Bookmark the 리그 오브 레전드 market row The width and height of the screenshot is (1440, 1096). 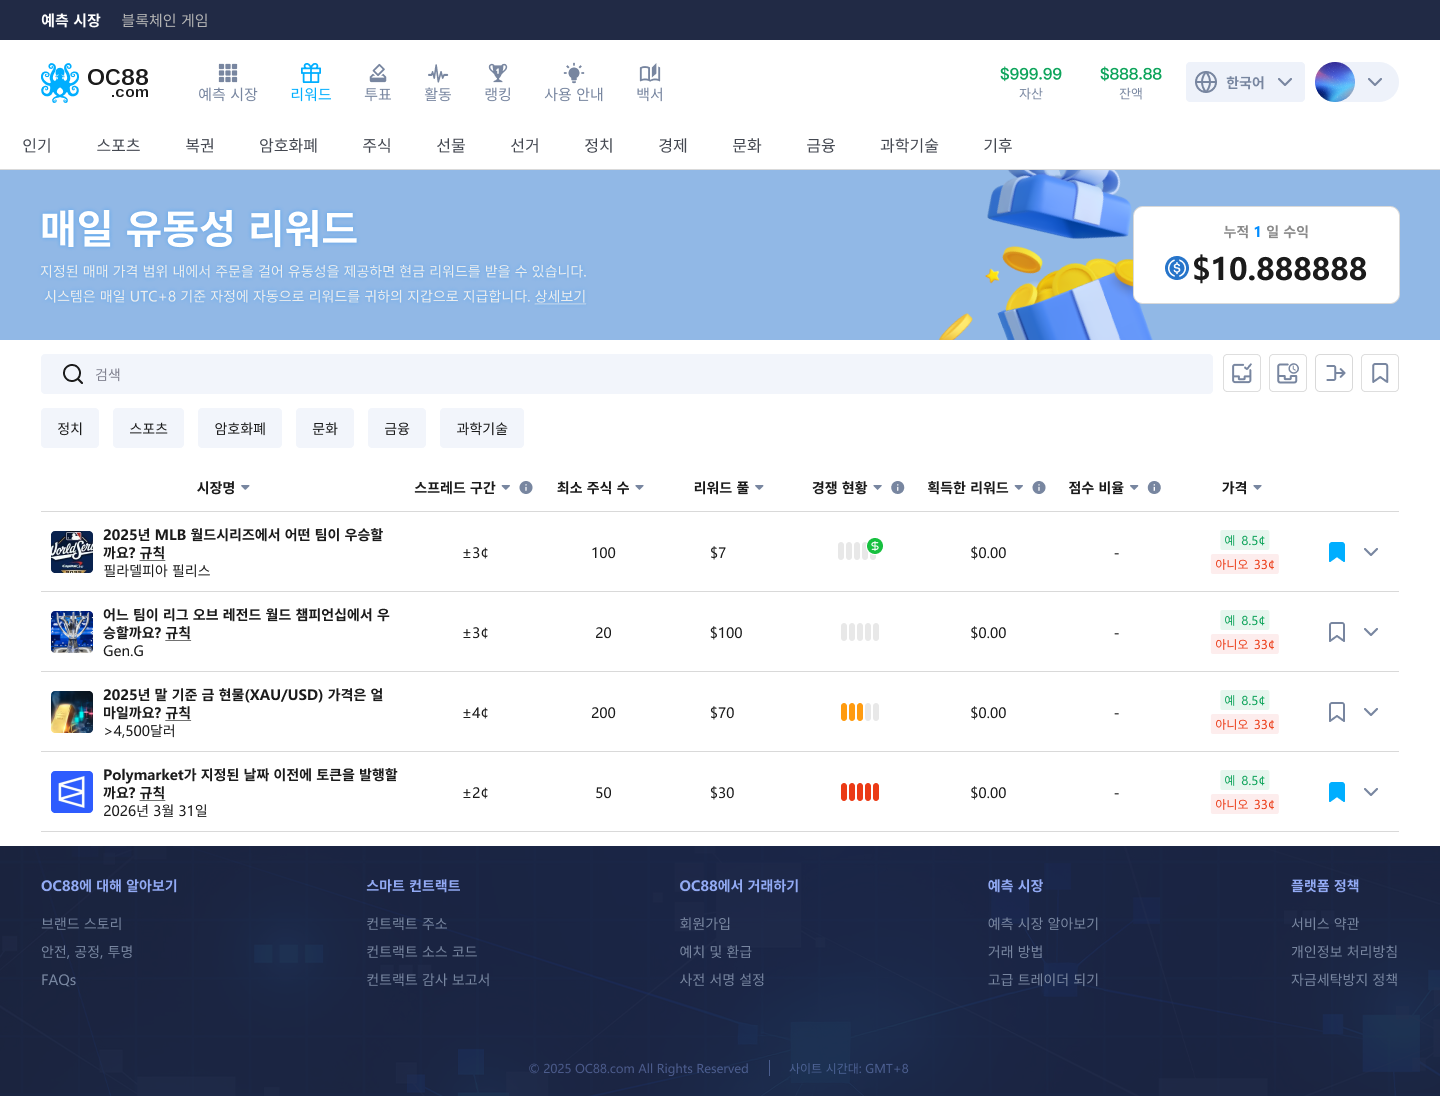click(x=1336, y=632)
